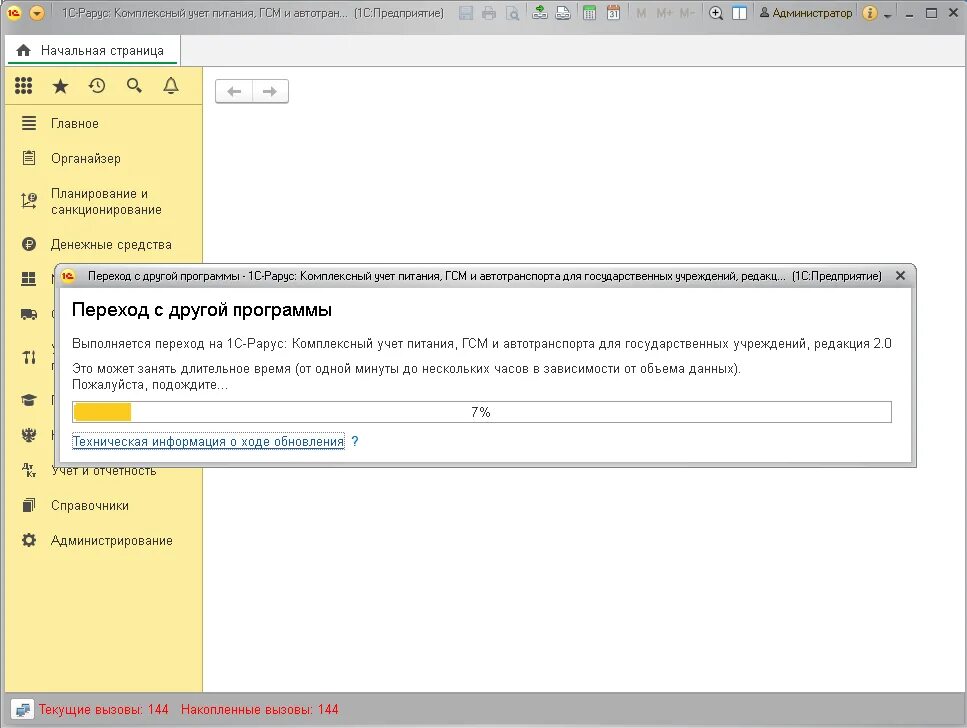
Task: Click the follow link toolbar icon
Action: 562,13
